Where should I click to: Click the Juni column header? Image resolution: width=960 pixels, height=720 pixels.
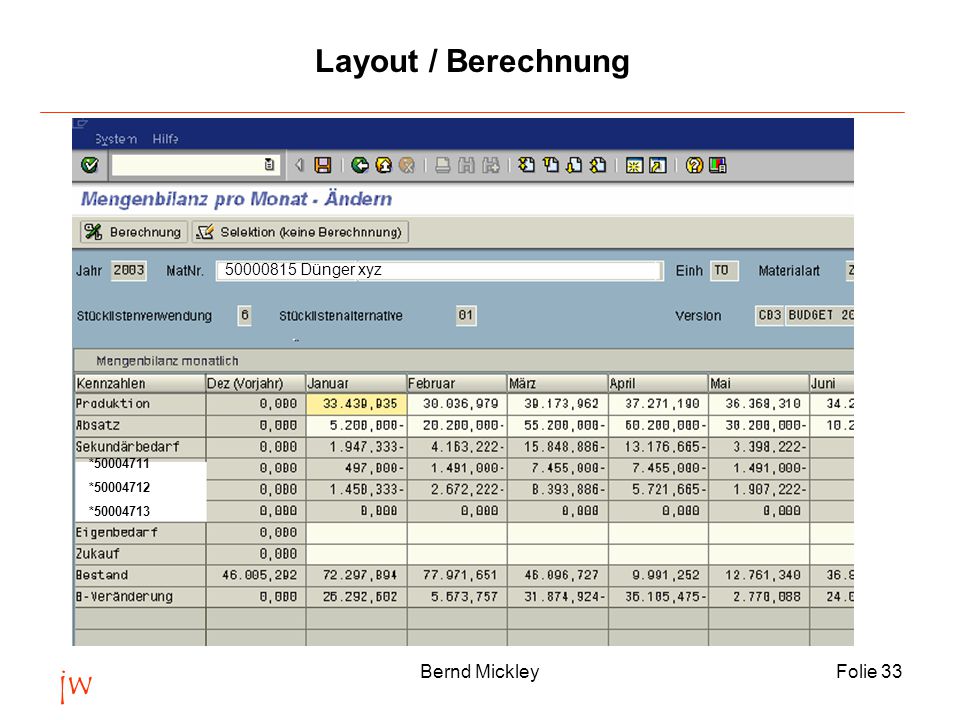pos(832,383)
